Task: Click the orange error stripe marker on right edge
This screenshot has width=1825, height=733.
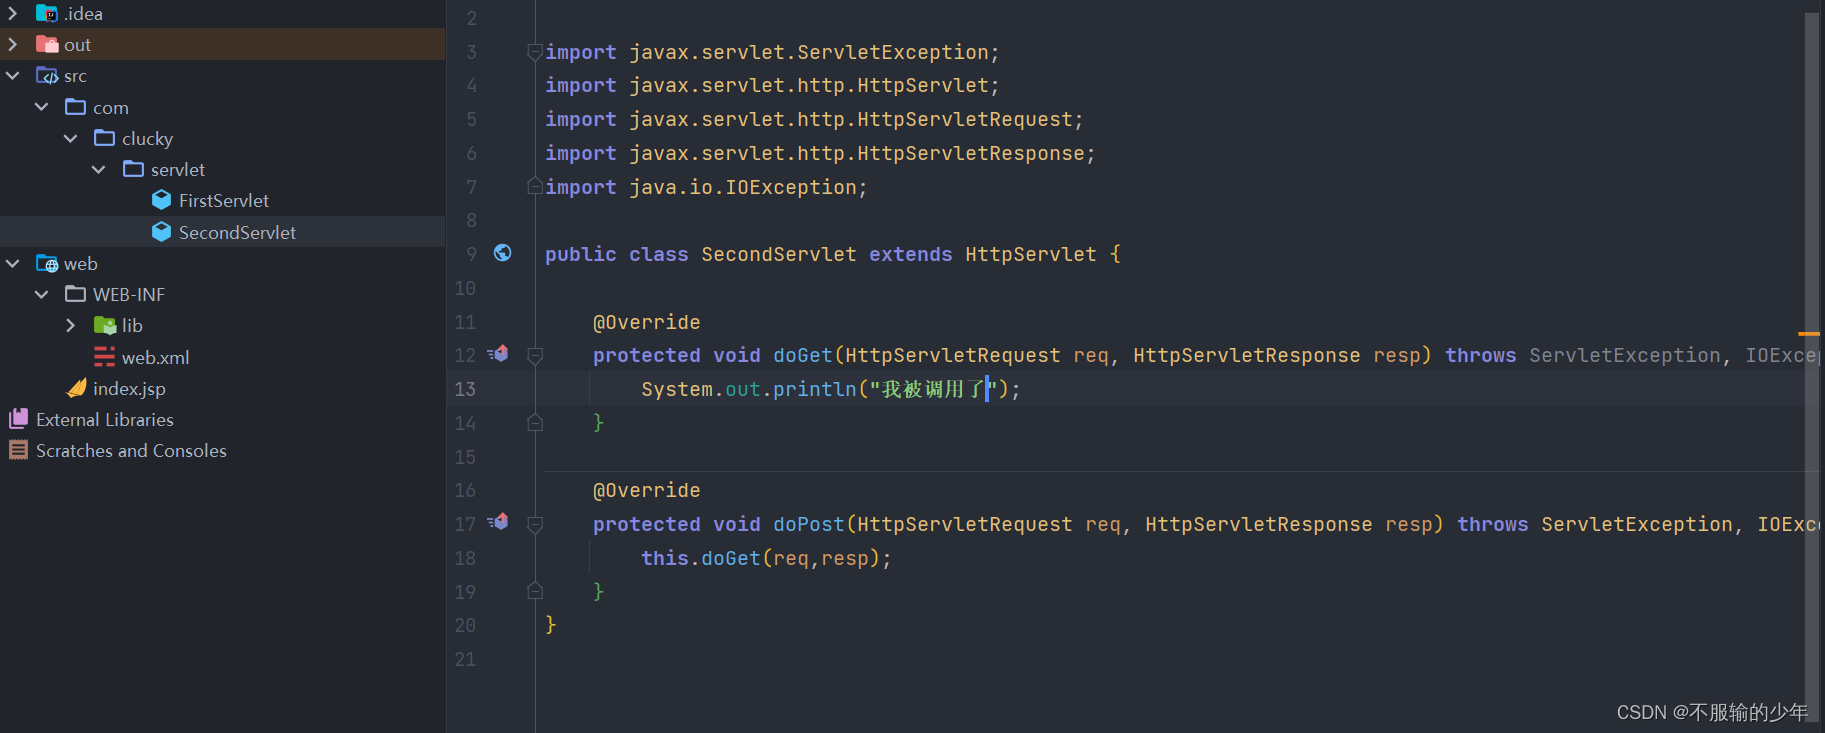Action: click(1808, 333)
